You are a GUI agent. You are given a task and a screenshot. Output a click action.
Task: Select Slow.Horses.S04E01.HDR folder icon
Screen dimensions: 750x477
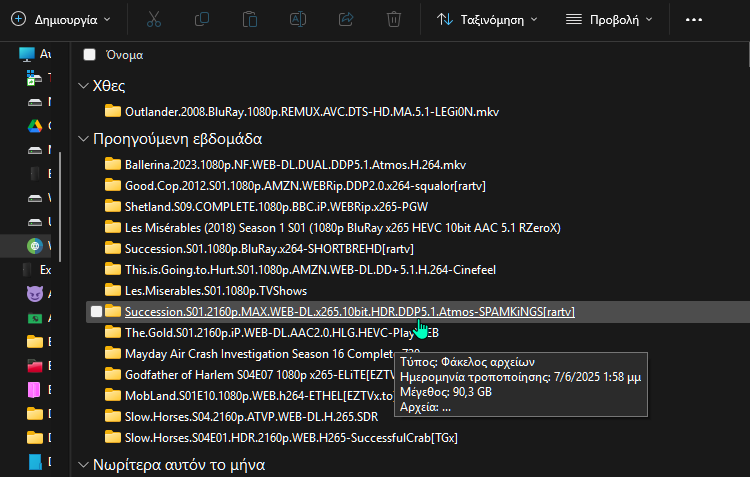[113, 437]
